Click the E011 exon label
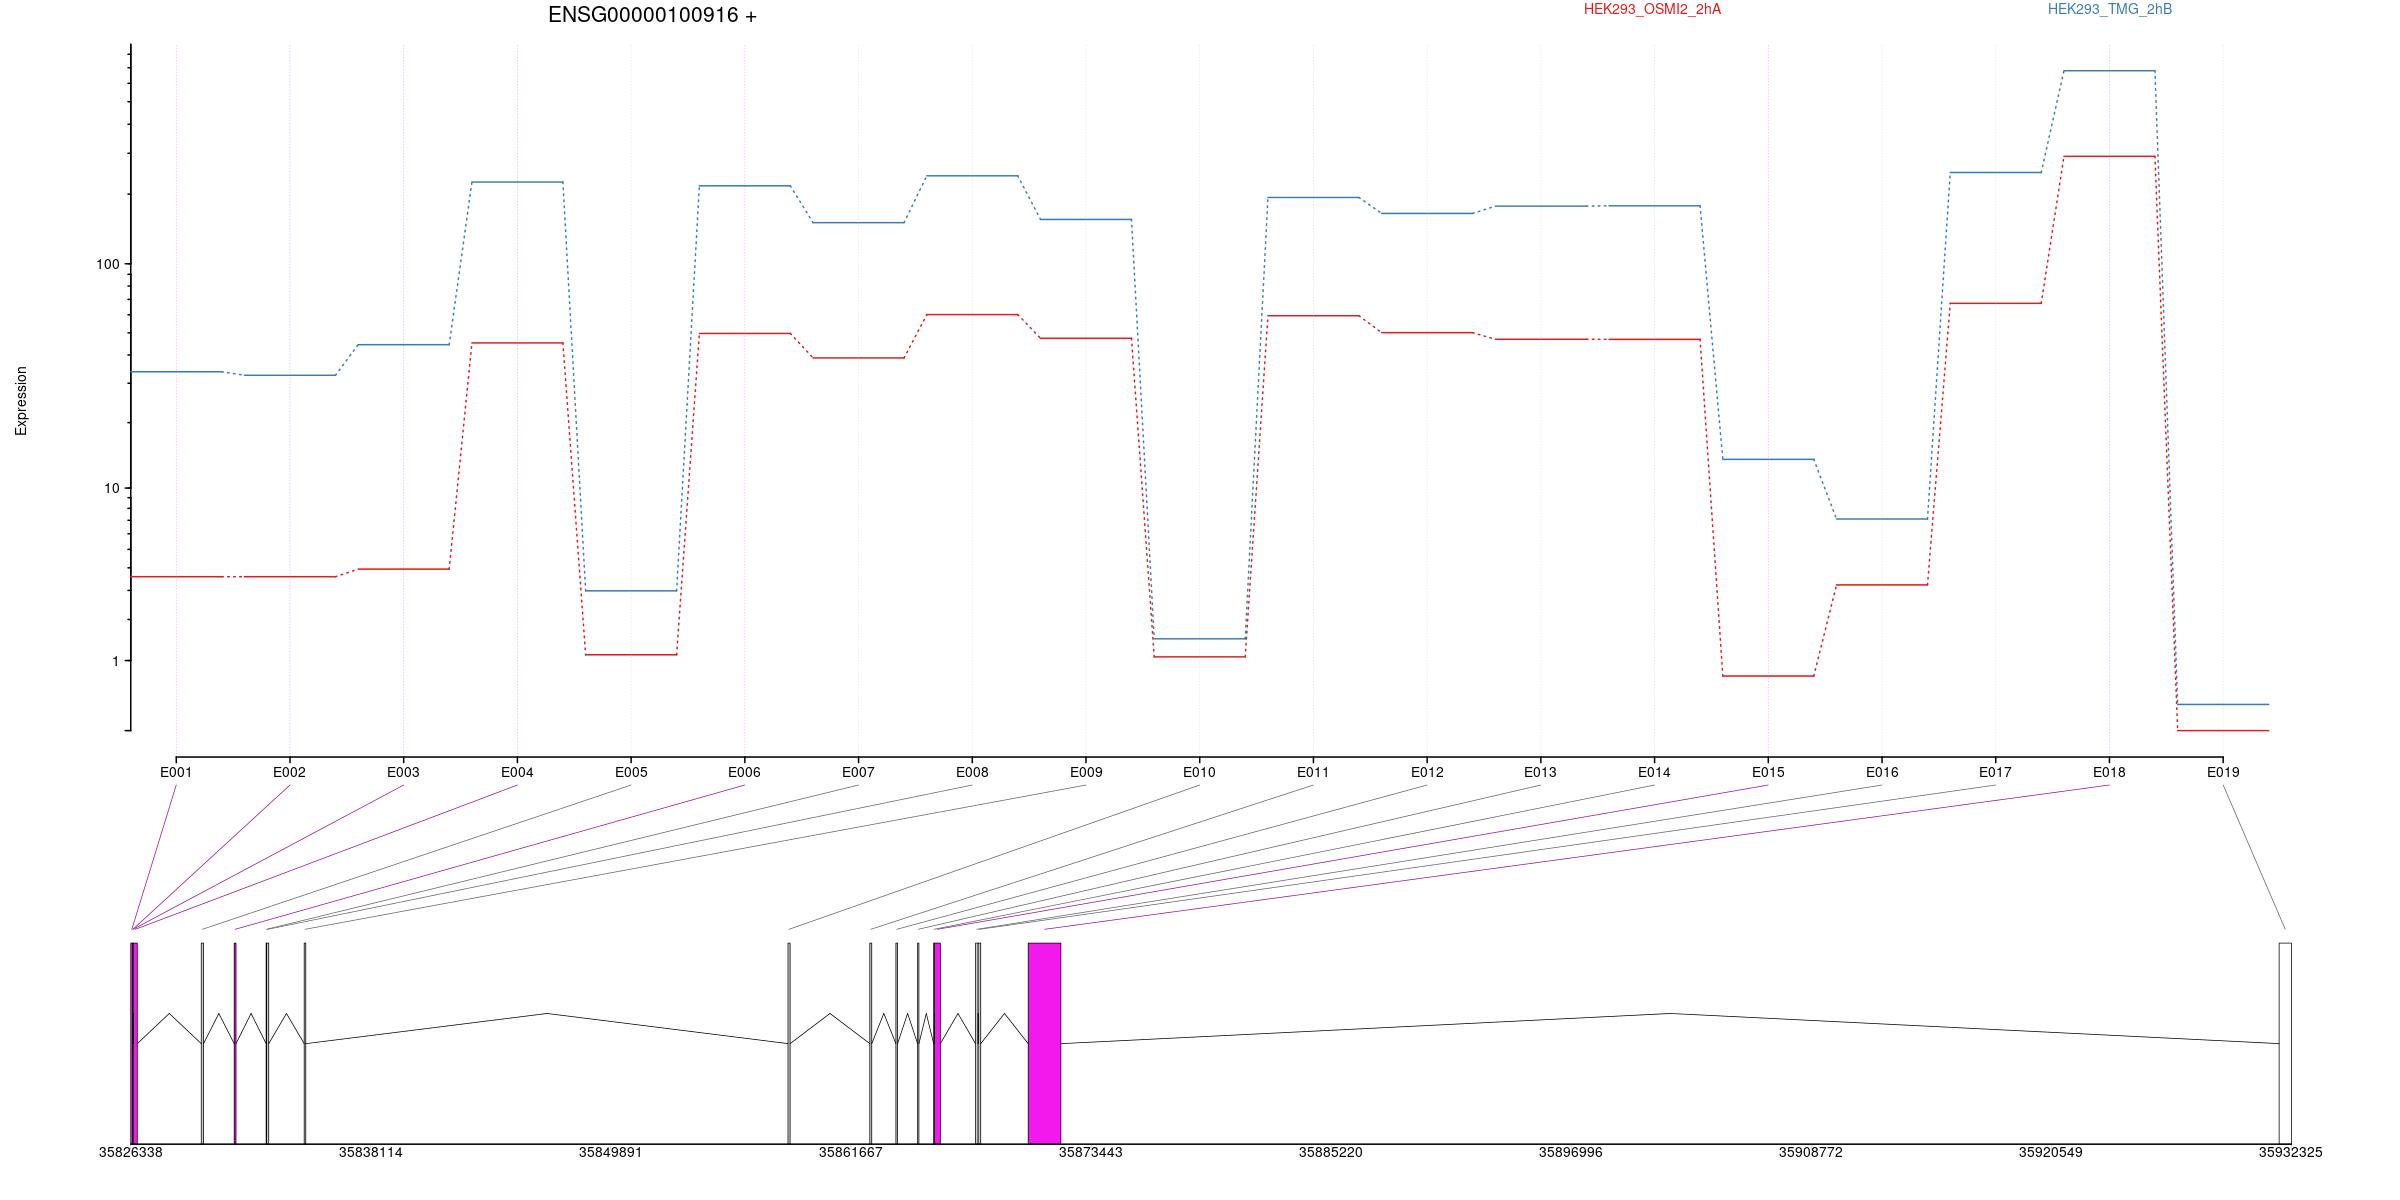 [1313, 772]
